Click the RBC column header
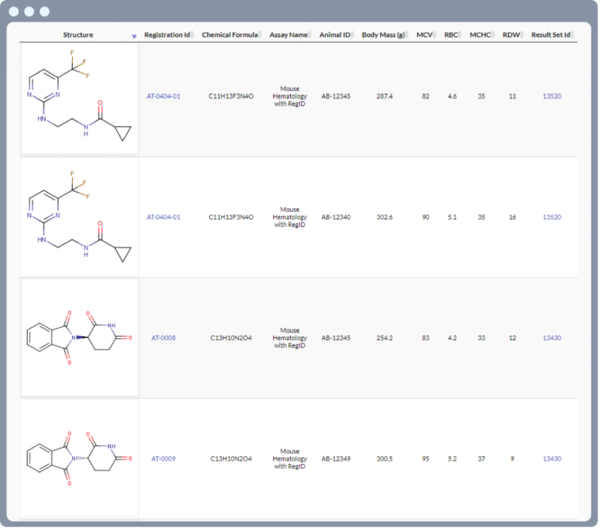The height and width of the screenshot is (528, 600). [x=451, y=35]
